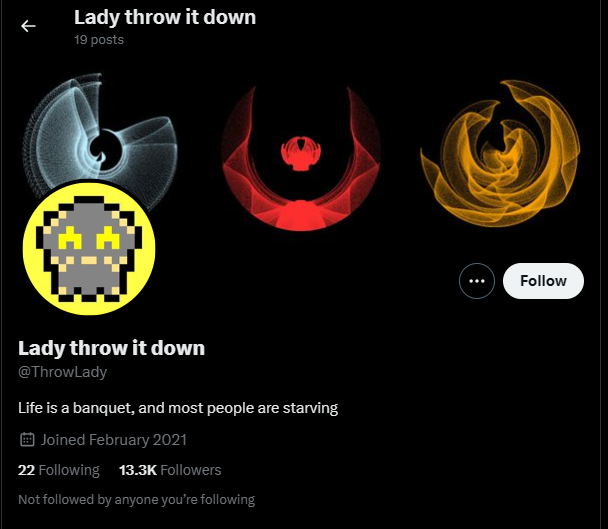The width and height of the screenshot is (608, 529).
Task: Click the header title Lady throw it down
Action: (x=165, y=17)
